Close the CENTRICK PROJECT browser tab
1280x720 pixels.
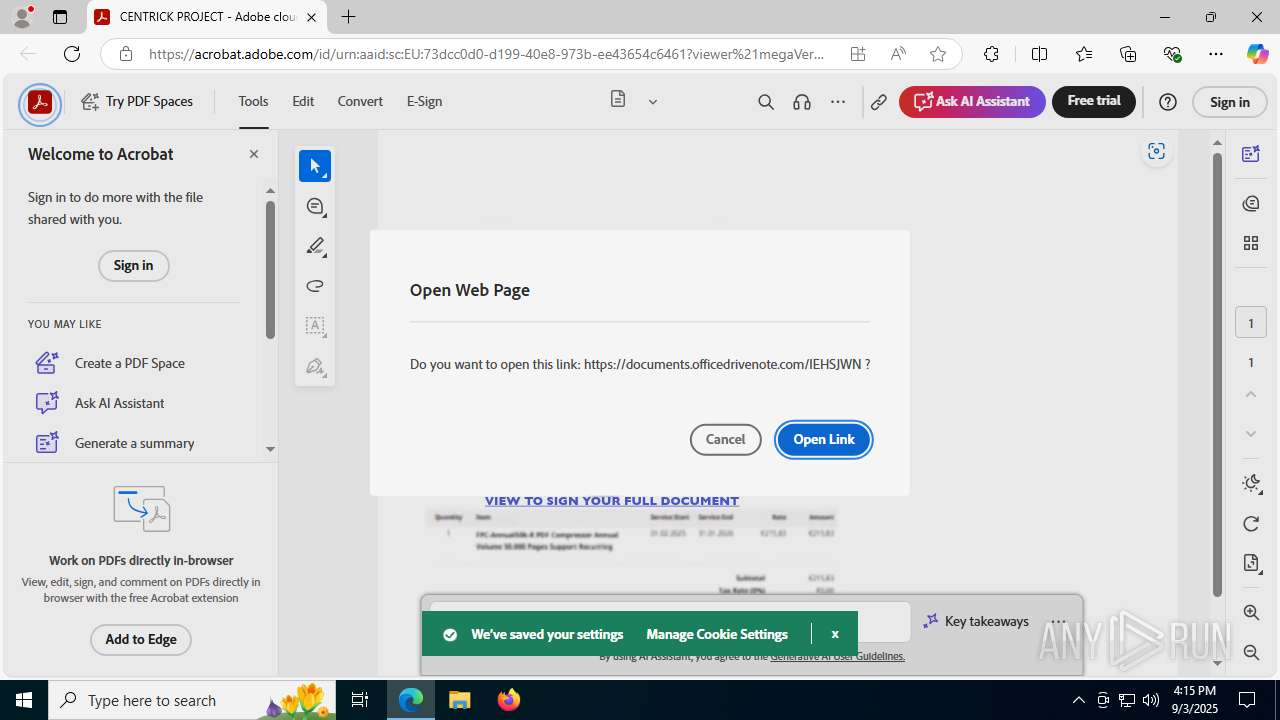point(312,17)
